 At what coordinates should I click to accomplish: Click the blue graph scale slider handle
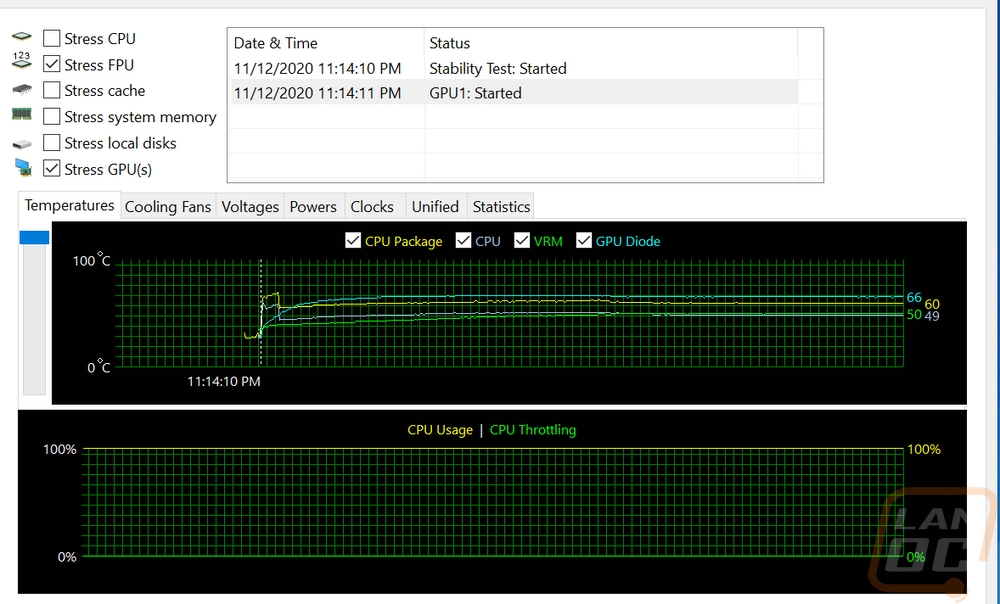point(34,237)
